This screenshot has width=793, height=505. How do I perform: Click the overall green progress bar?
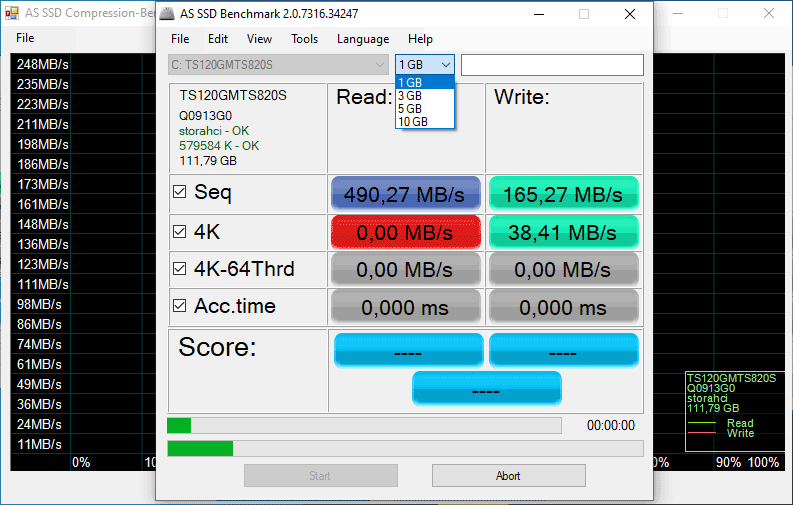[x=404, y=448]
